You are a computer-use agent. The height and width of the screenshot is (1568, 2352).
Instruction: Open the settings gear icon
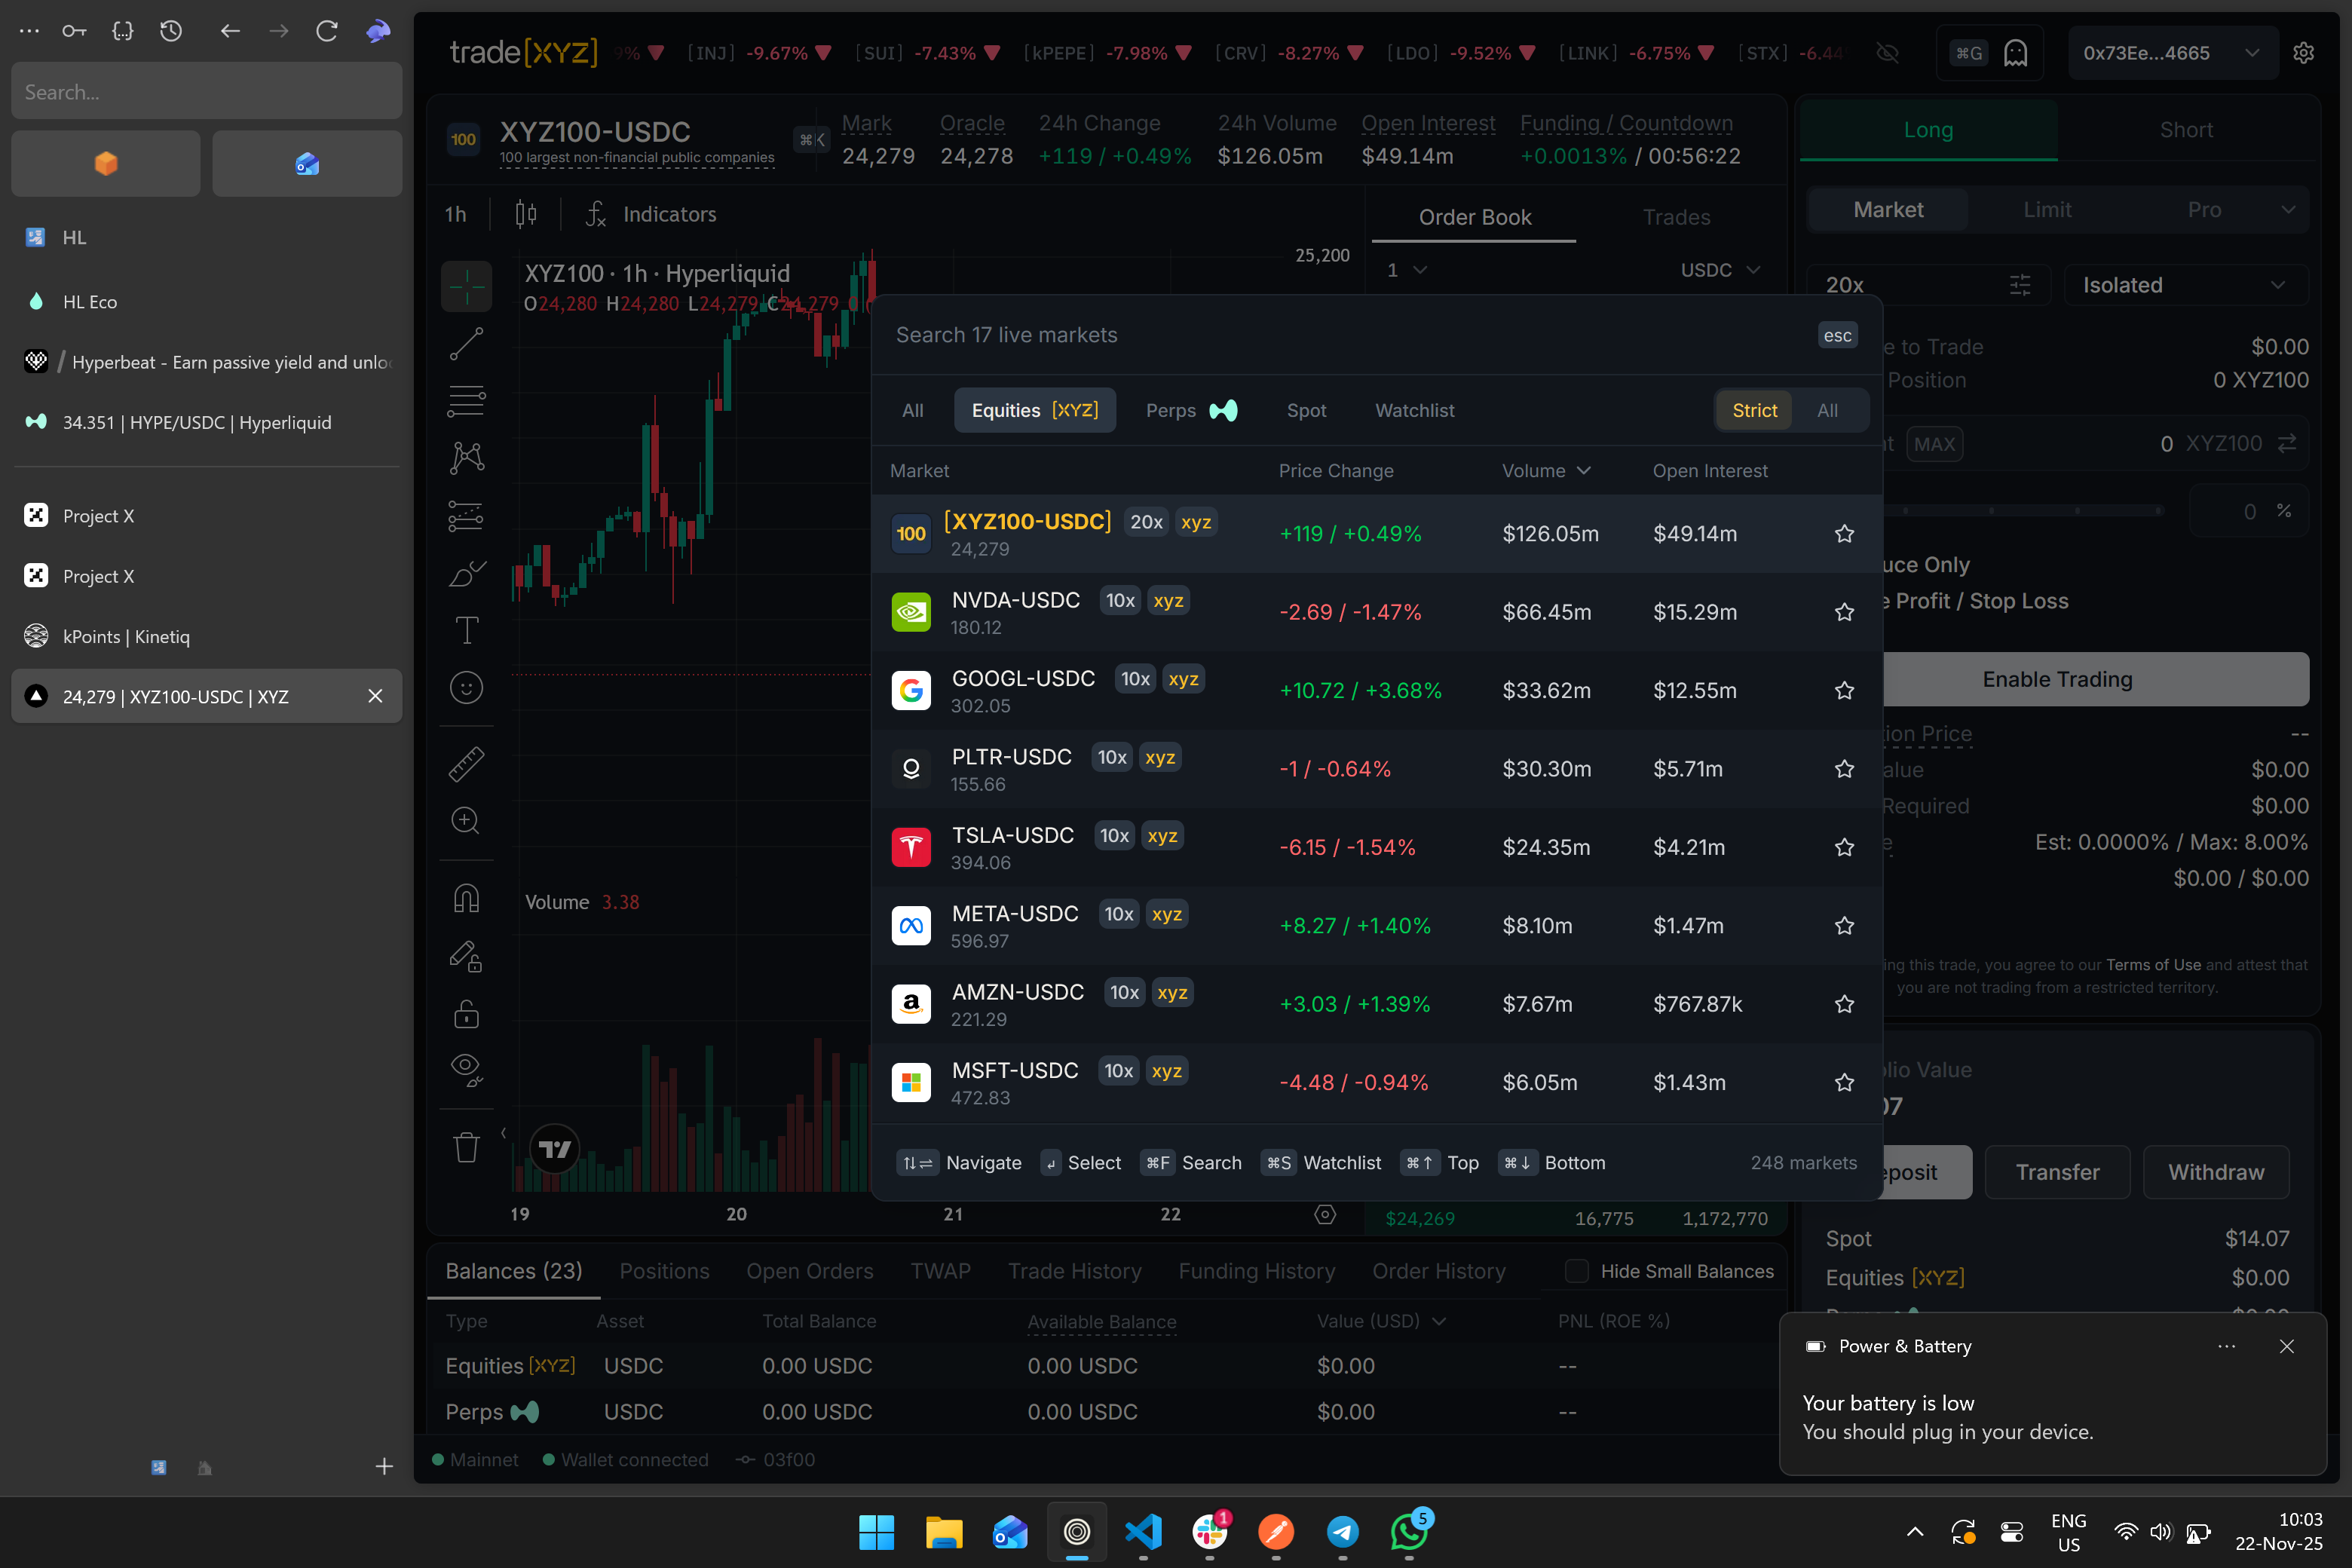2303,53
